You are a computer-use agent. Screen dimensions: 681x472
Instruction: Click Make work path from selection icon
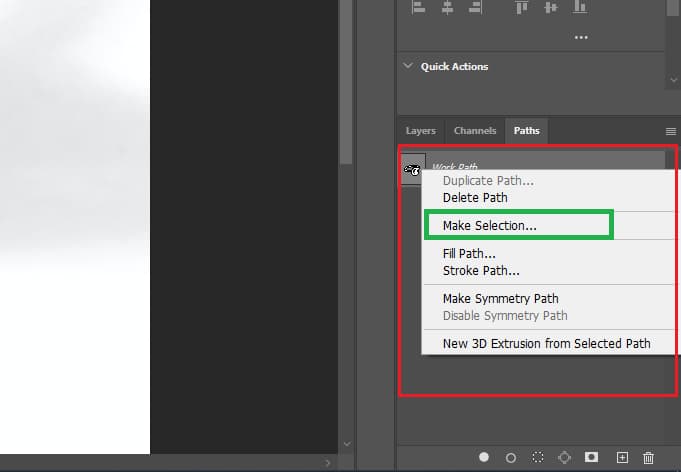pos(564,457)
